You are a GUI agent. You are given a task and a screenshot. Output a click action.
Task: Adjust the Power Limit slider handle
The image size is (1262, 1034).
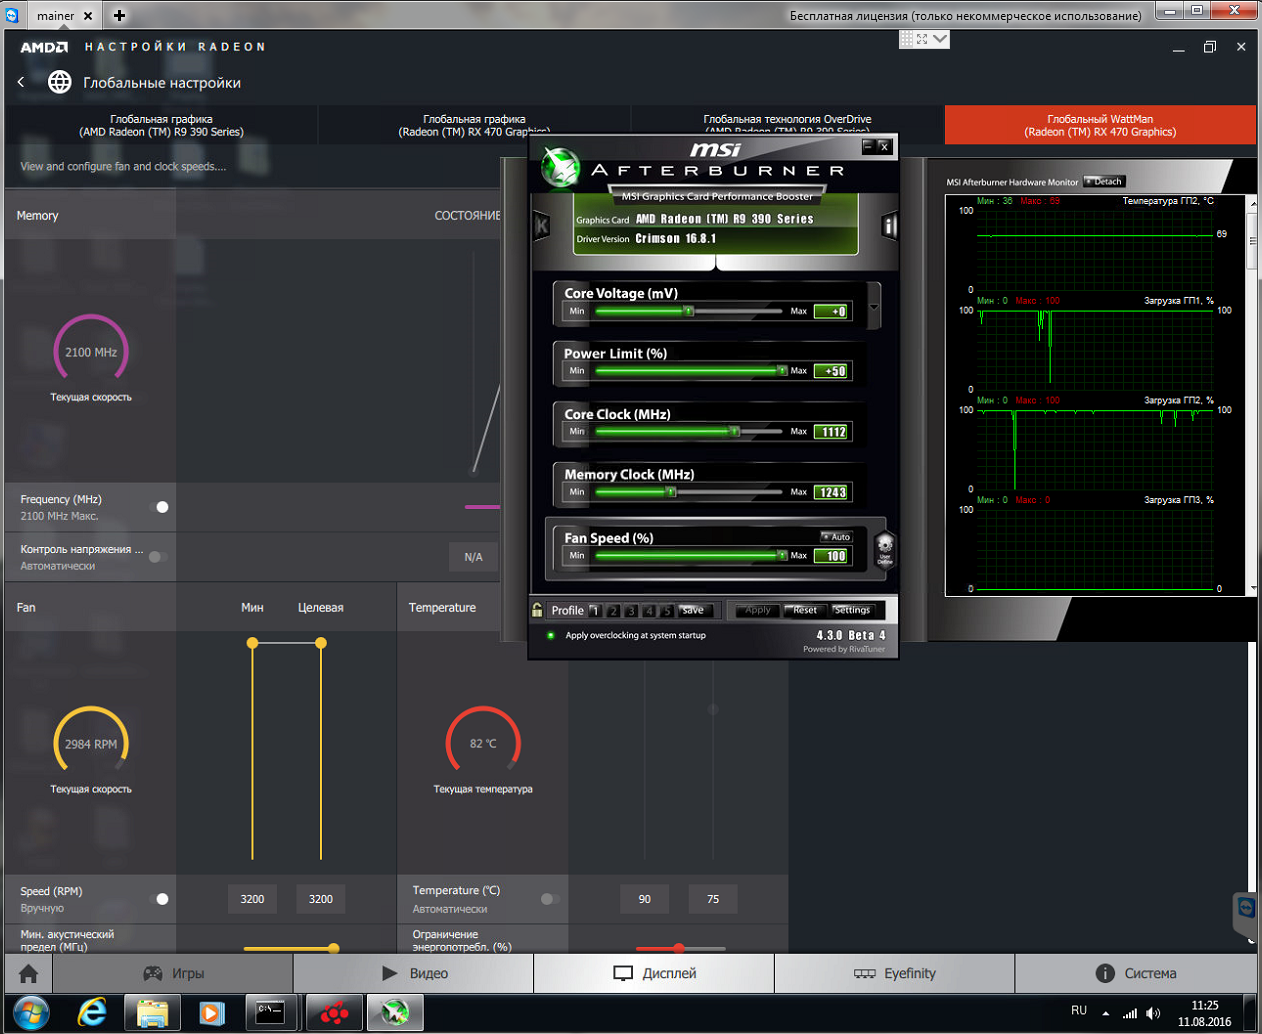(782, 370)
